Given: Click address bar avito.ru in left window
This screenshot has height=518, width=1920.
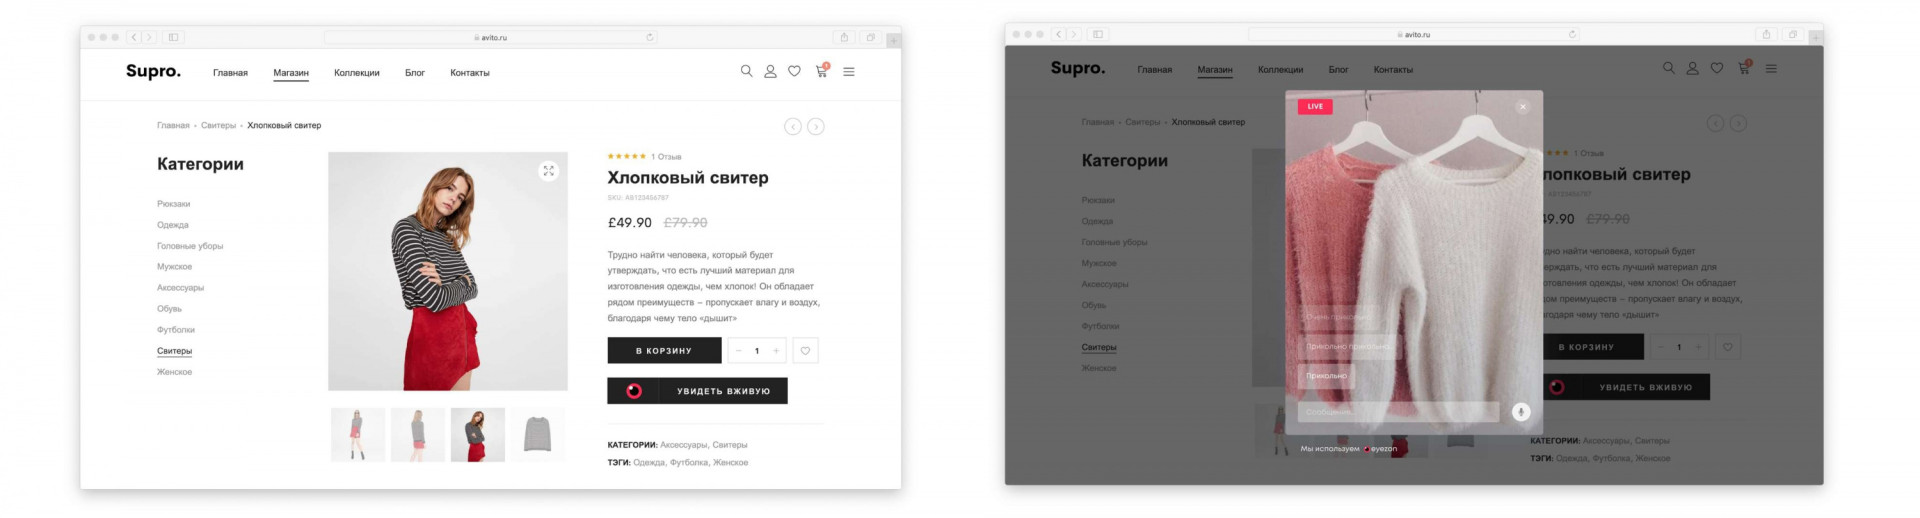Looking at the screenshot, I should coord(491,37).
